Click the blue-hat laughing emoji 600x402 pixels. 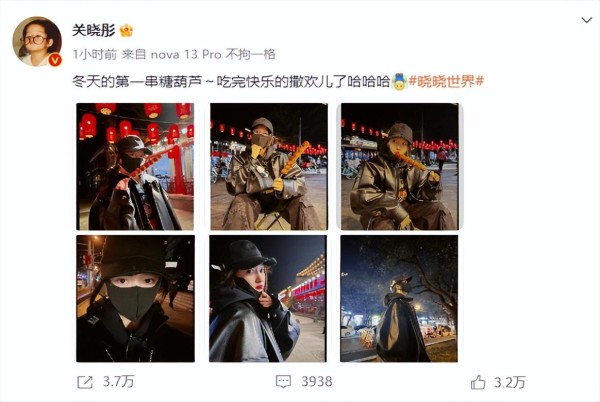(x=399, y=81)
